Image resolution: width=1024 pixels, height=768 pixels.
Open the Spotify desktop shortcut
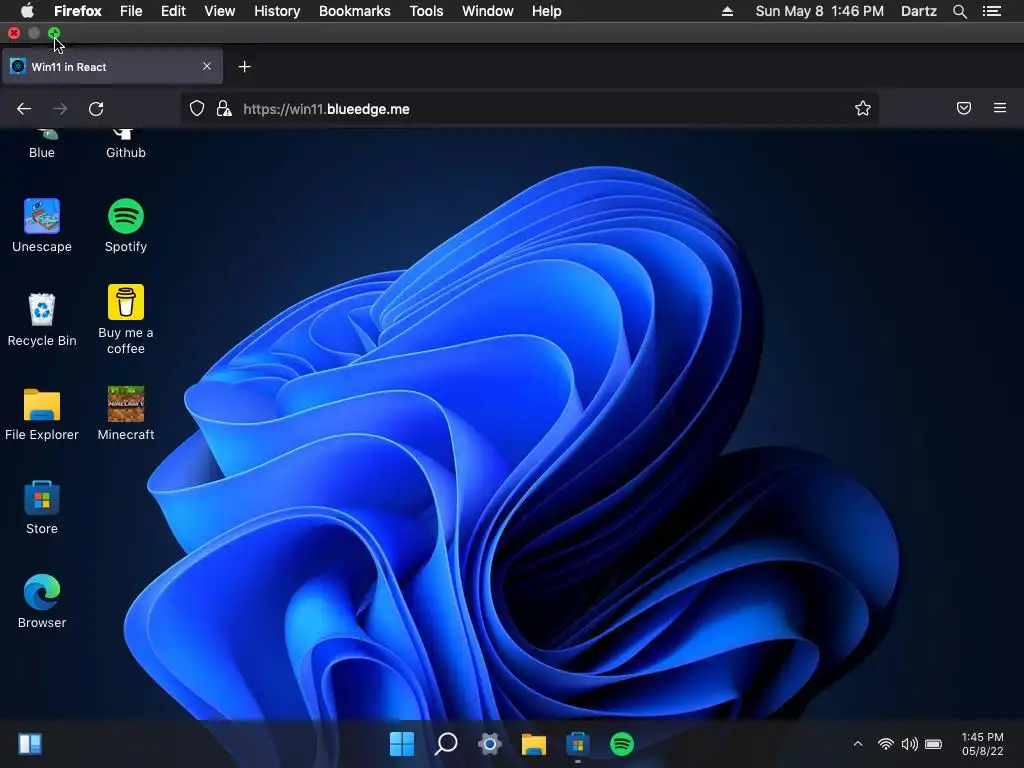click(125, 226)
